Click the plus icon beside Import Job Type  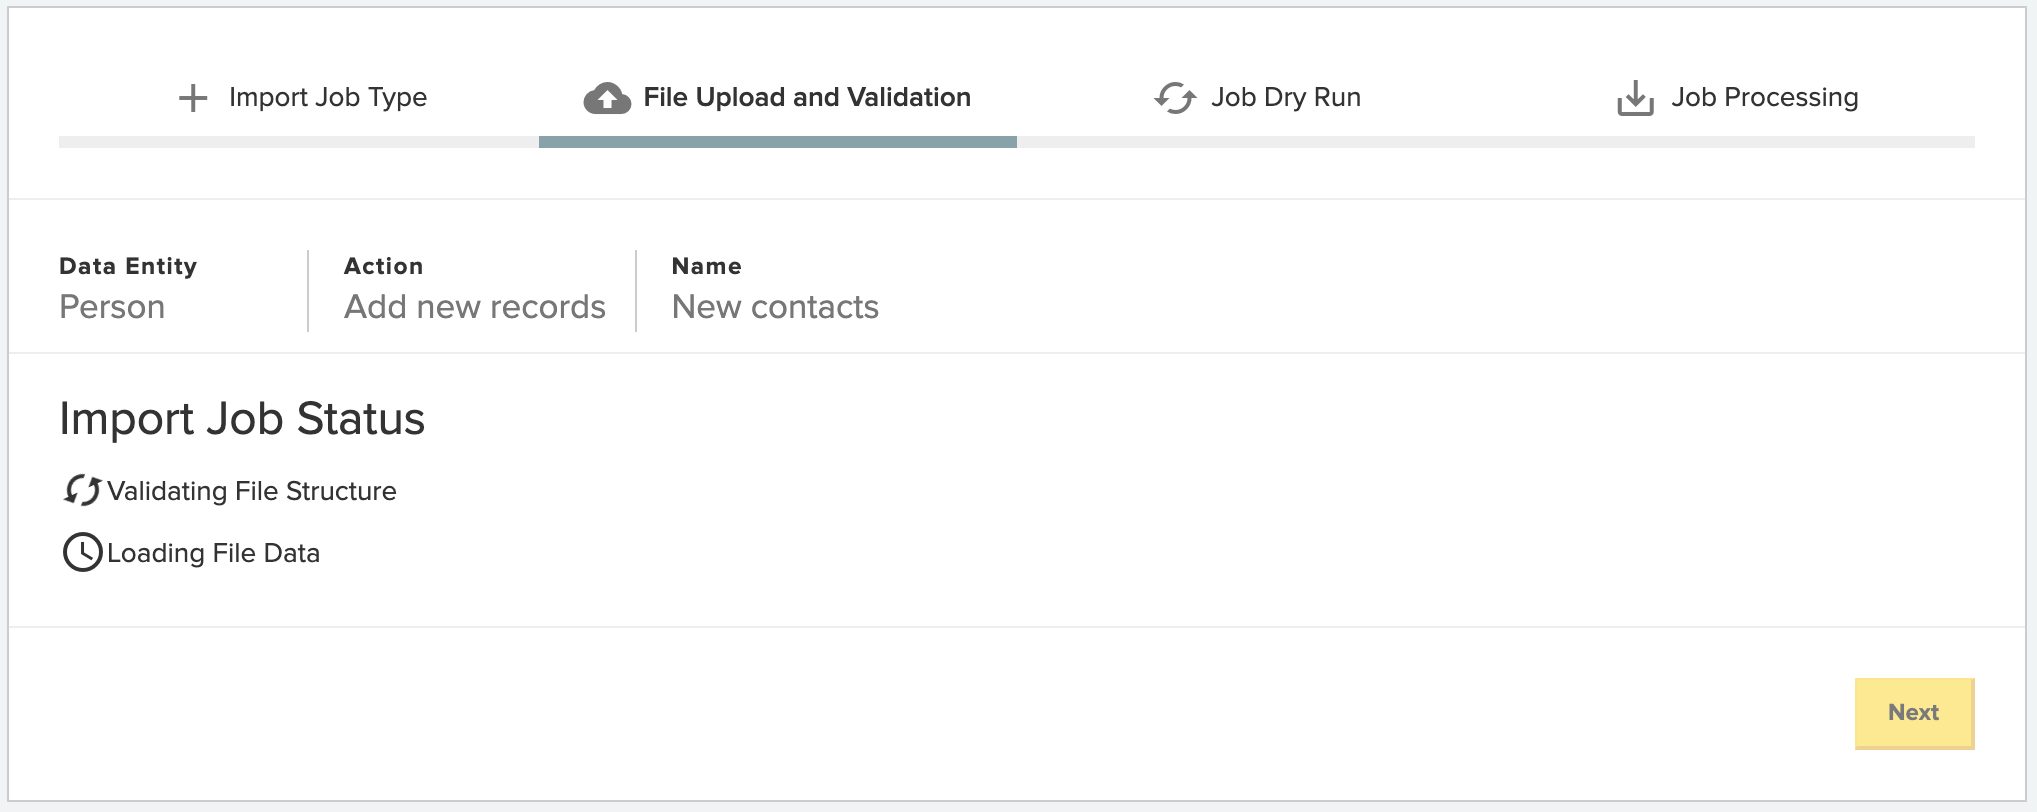[x=193, y=98]
